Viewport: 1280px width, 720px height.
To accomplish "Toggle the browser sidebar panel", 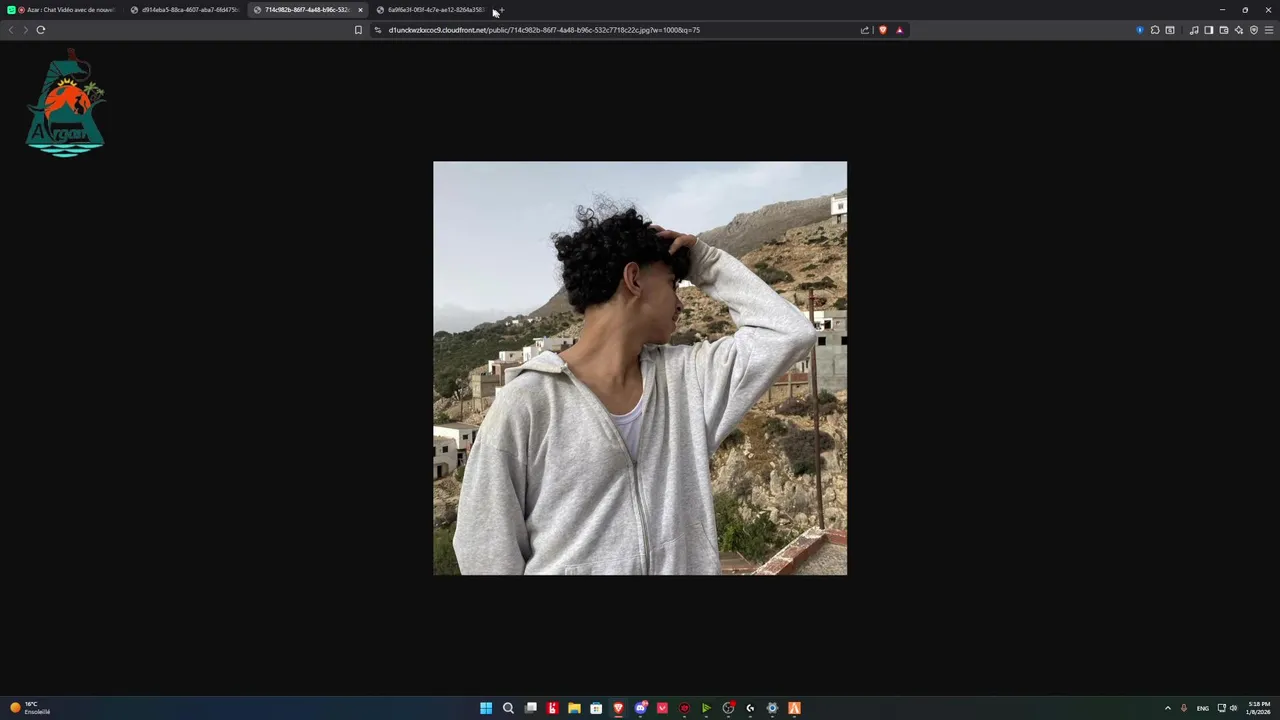I will tap(1209, 30).
